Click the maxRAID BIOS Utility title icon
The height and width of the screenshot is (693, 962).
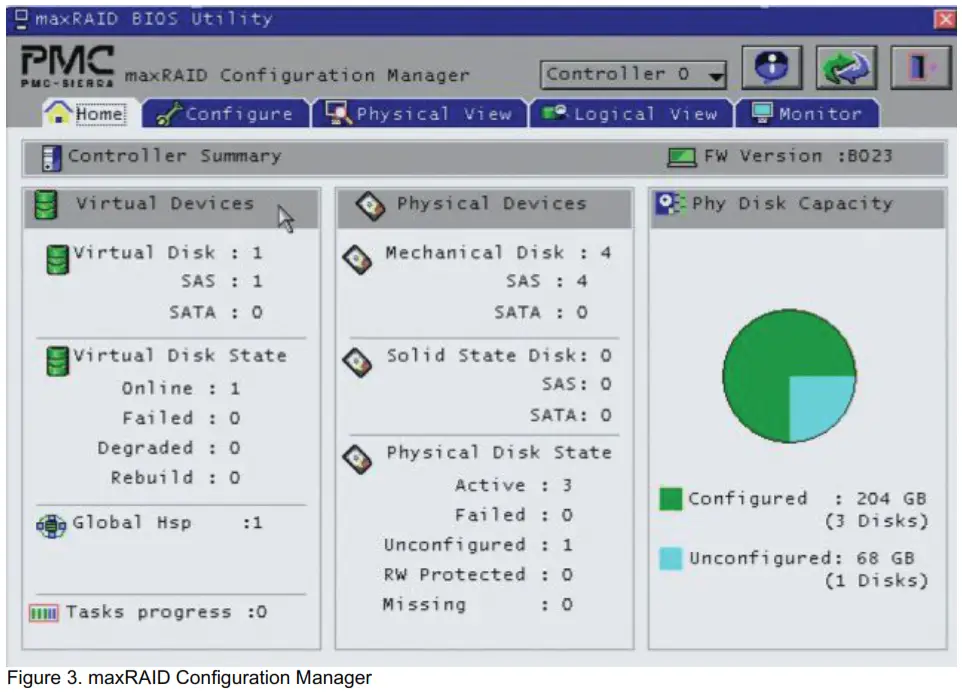(21, 19)
